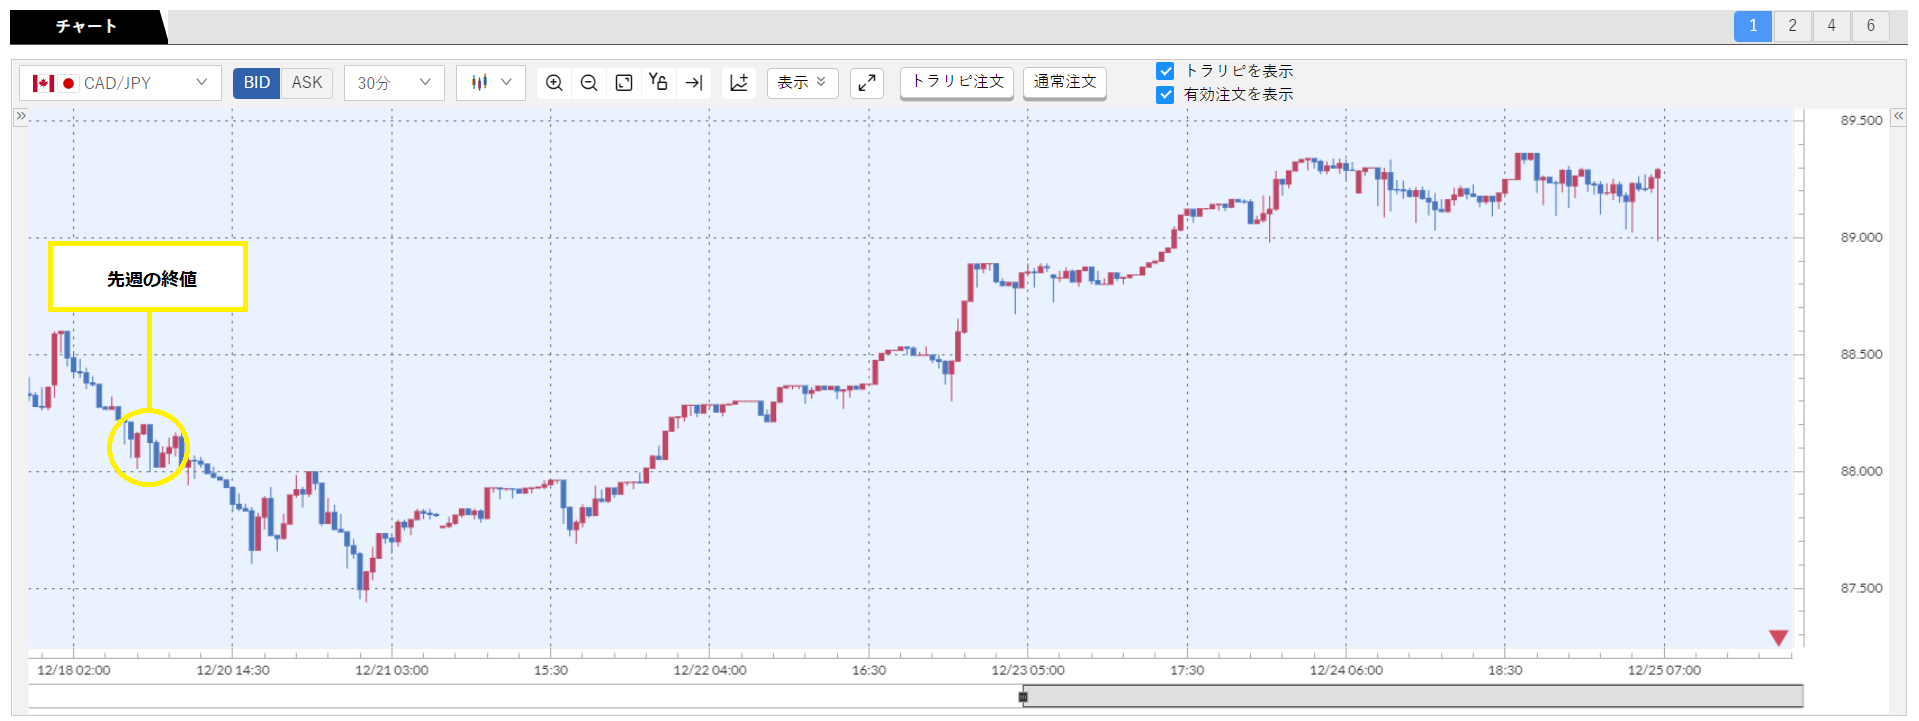Click 12/18 02:00 time label
The image size is (1919, 721).
pos(74,670)
